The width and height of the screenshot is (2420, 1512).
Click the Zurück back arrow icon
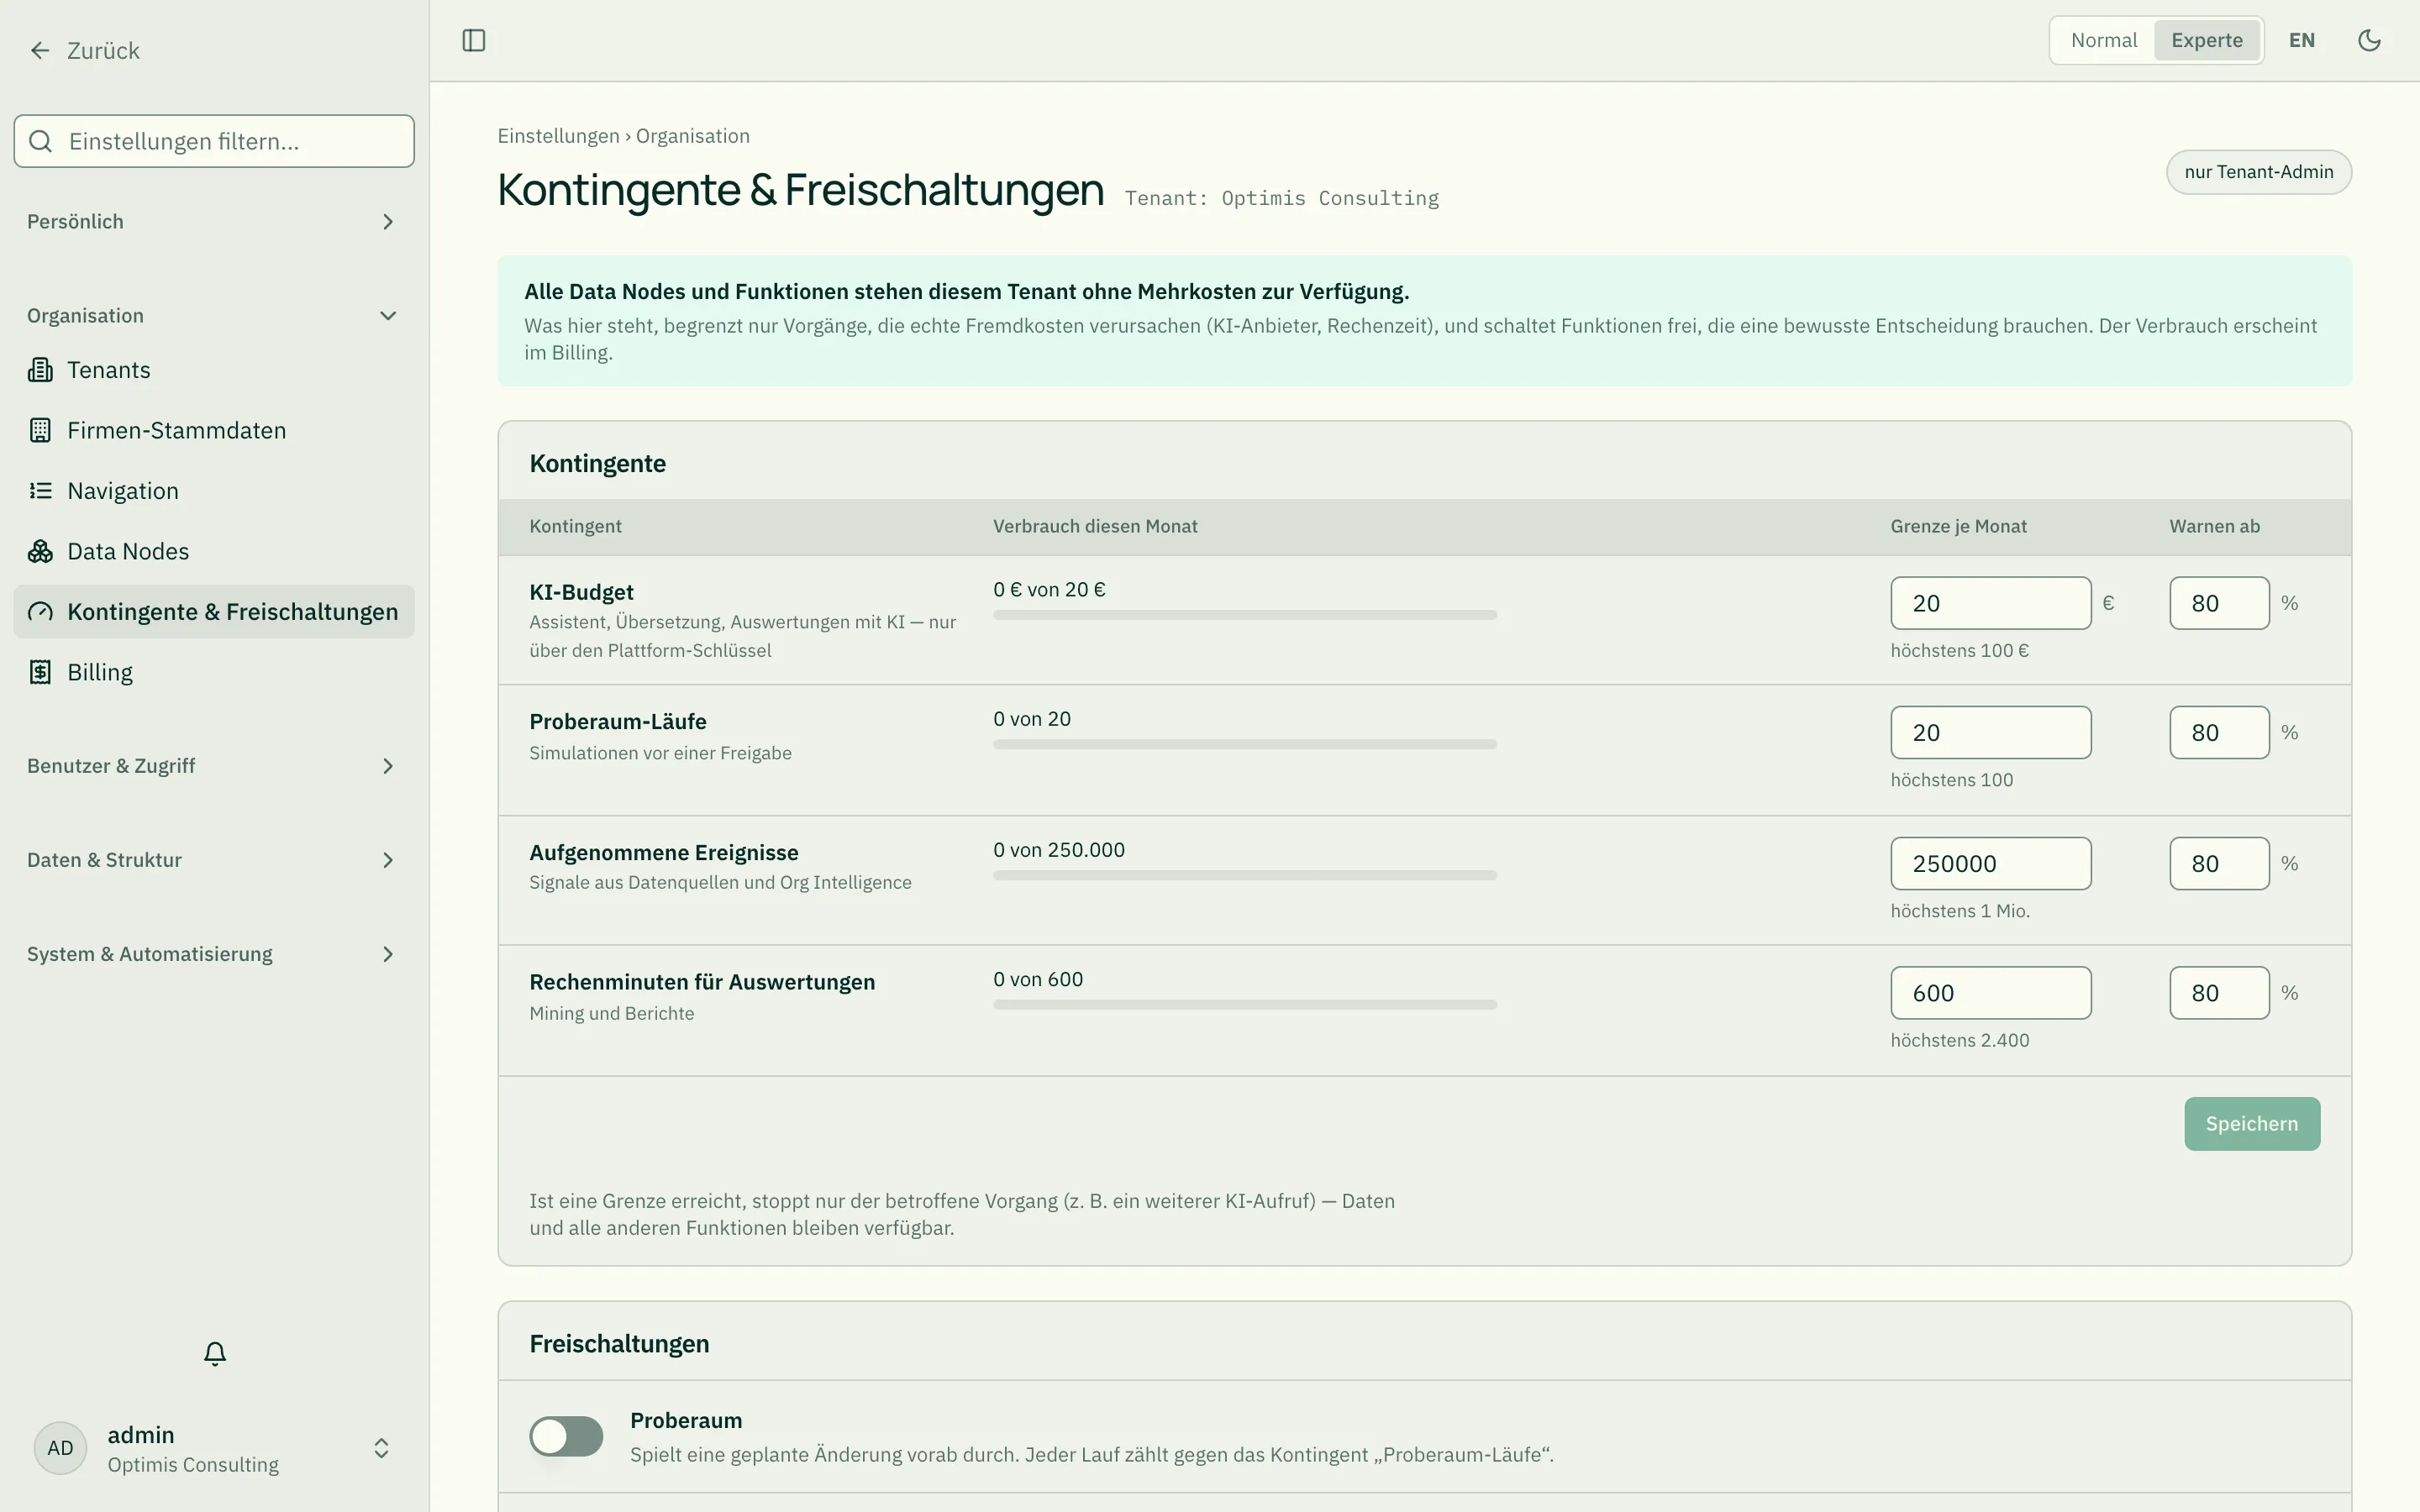(40, 50)
